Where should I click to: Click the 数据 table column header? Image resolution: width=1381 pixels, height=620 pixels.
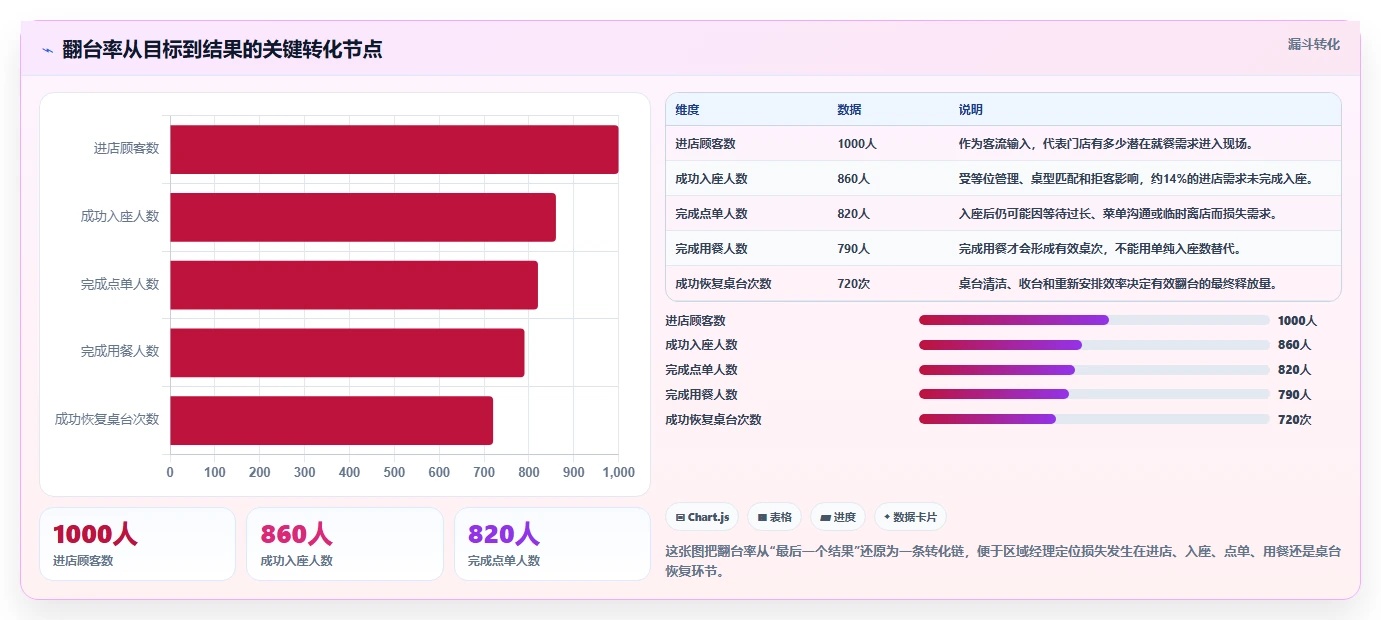pyautogui.click(x=849, y=110)
